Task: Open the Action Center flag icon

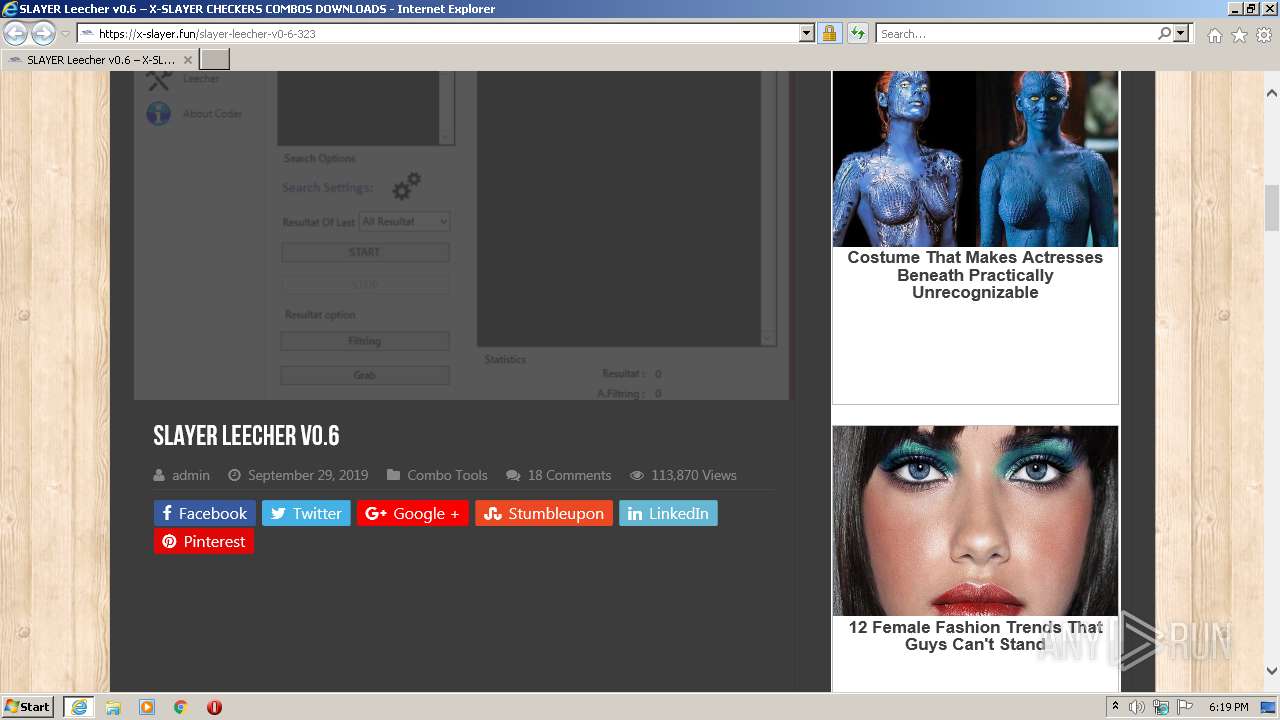Action: pyautogui.click(x=1185, y=707)
